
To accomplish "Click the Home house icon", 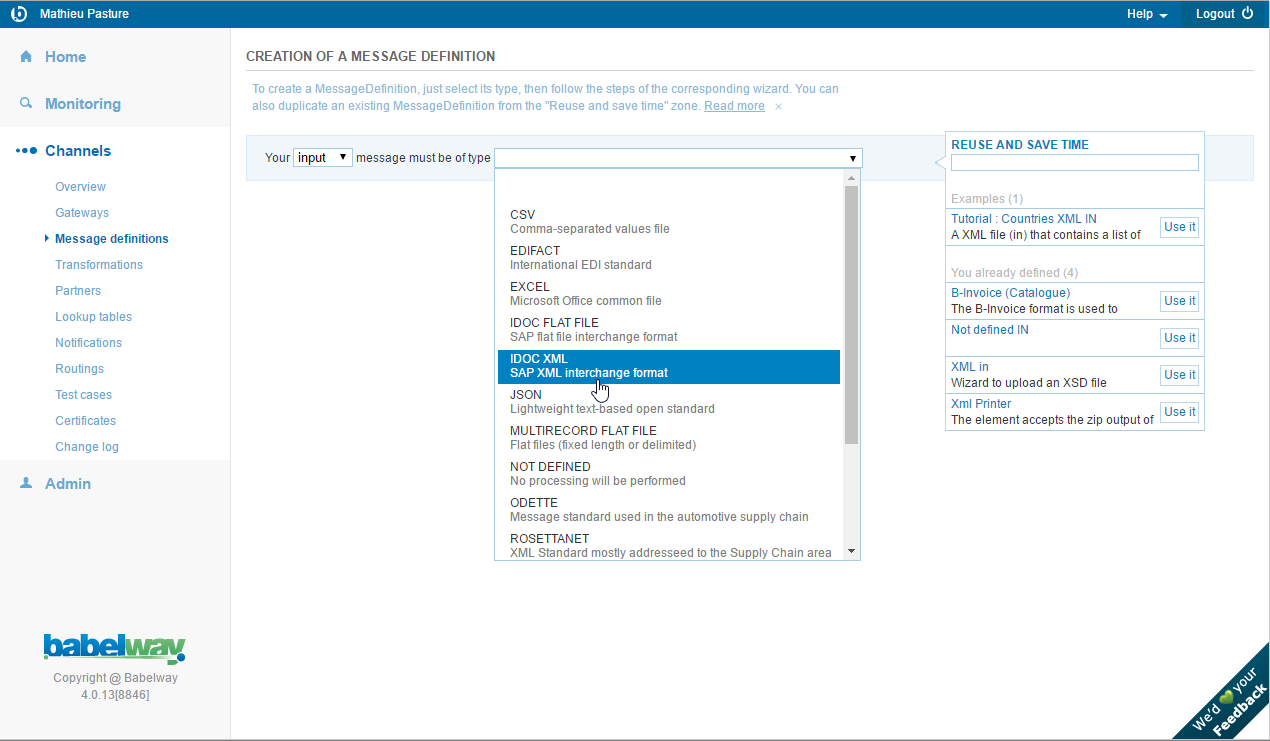I will tap(26, 57).
